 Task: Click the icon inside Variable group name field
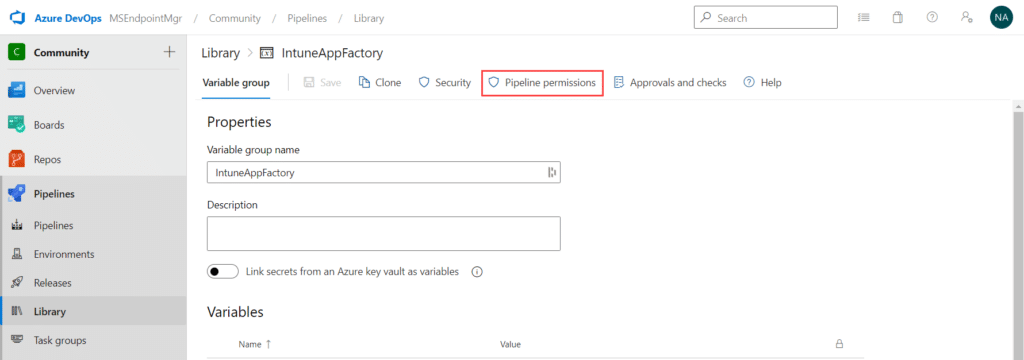coord(552,172)
